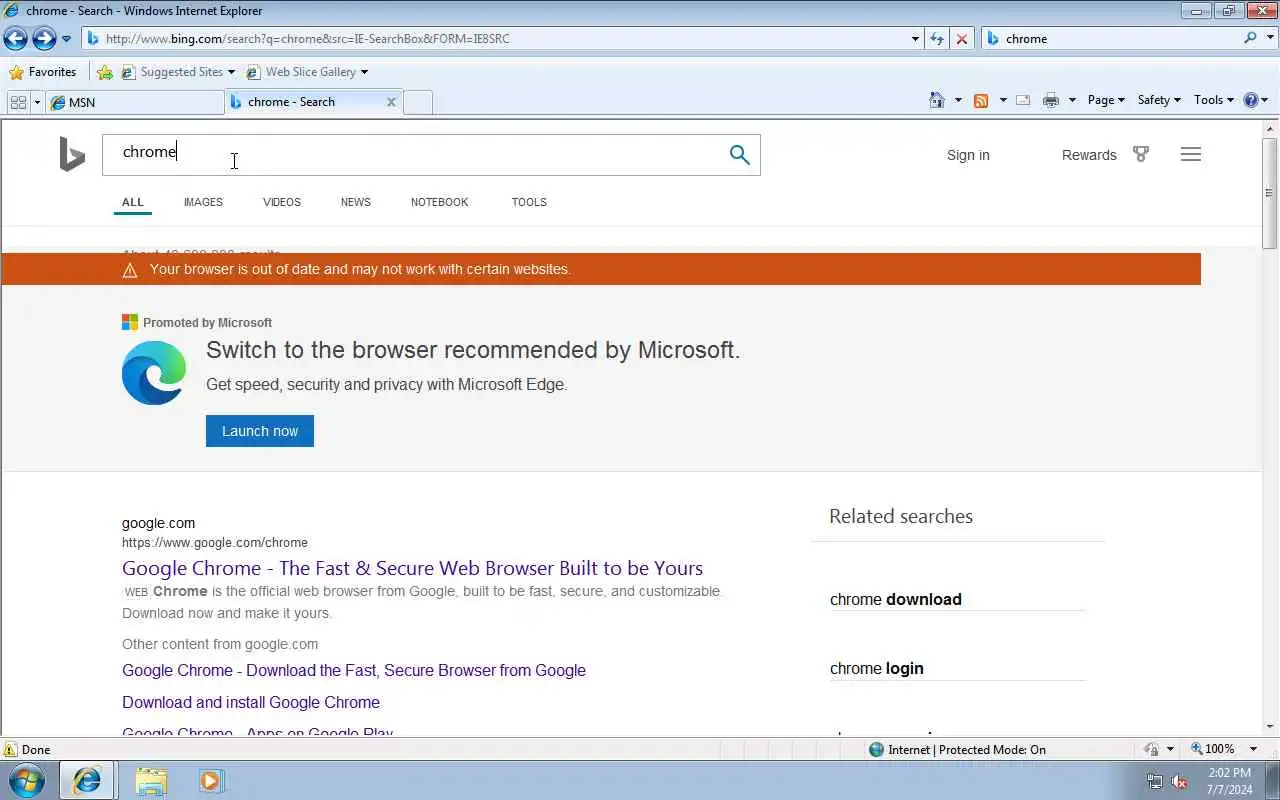Click the Microsoft Edge logo
This screenshot has height=800, width=1280.
(x=154, y=373)
